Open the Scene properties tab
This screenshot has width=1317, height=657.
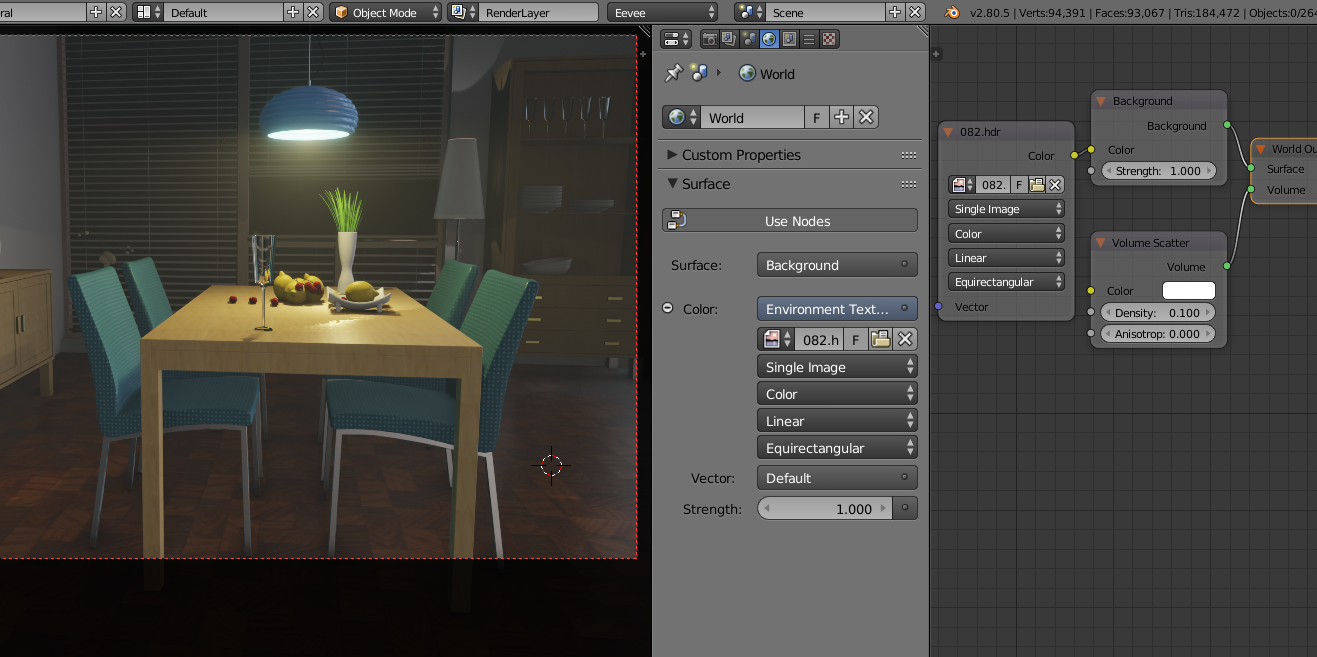tap(749, 39)
